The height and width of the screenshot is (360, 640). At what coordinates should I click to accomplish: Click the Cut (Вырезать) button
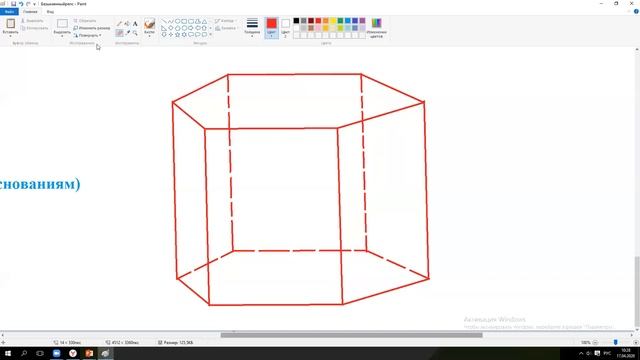(32, 21)
